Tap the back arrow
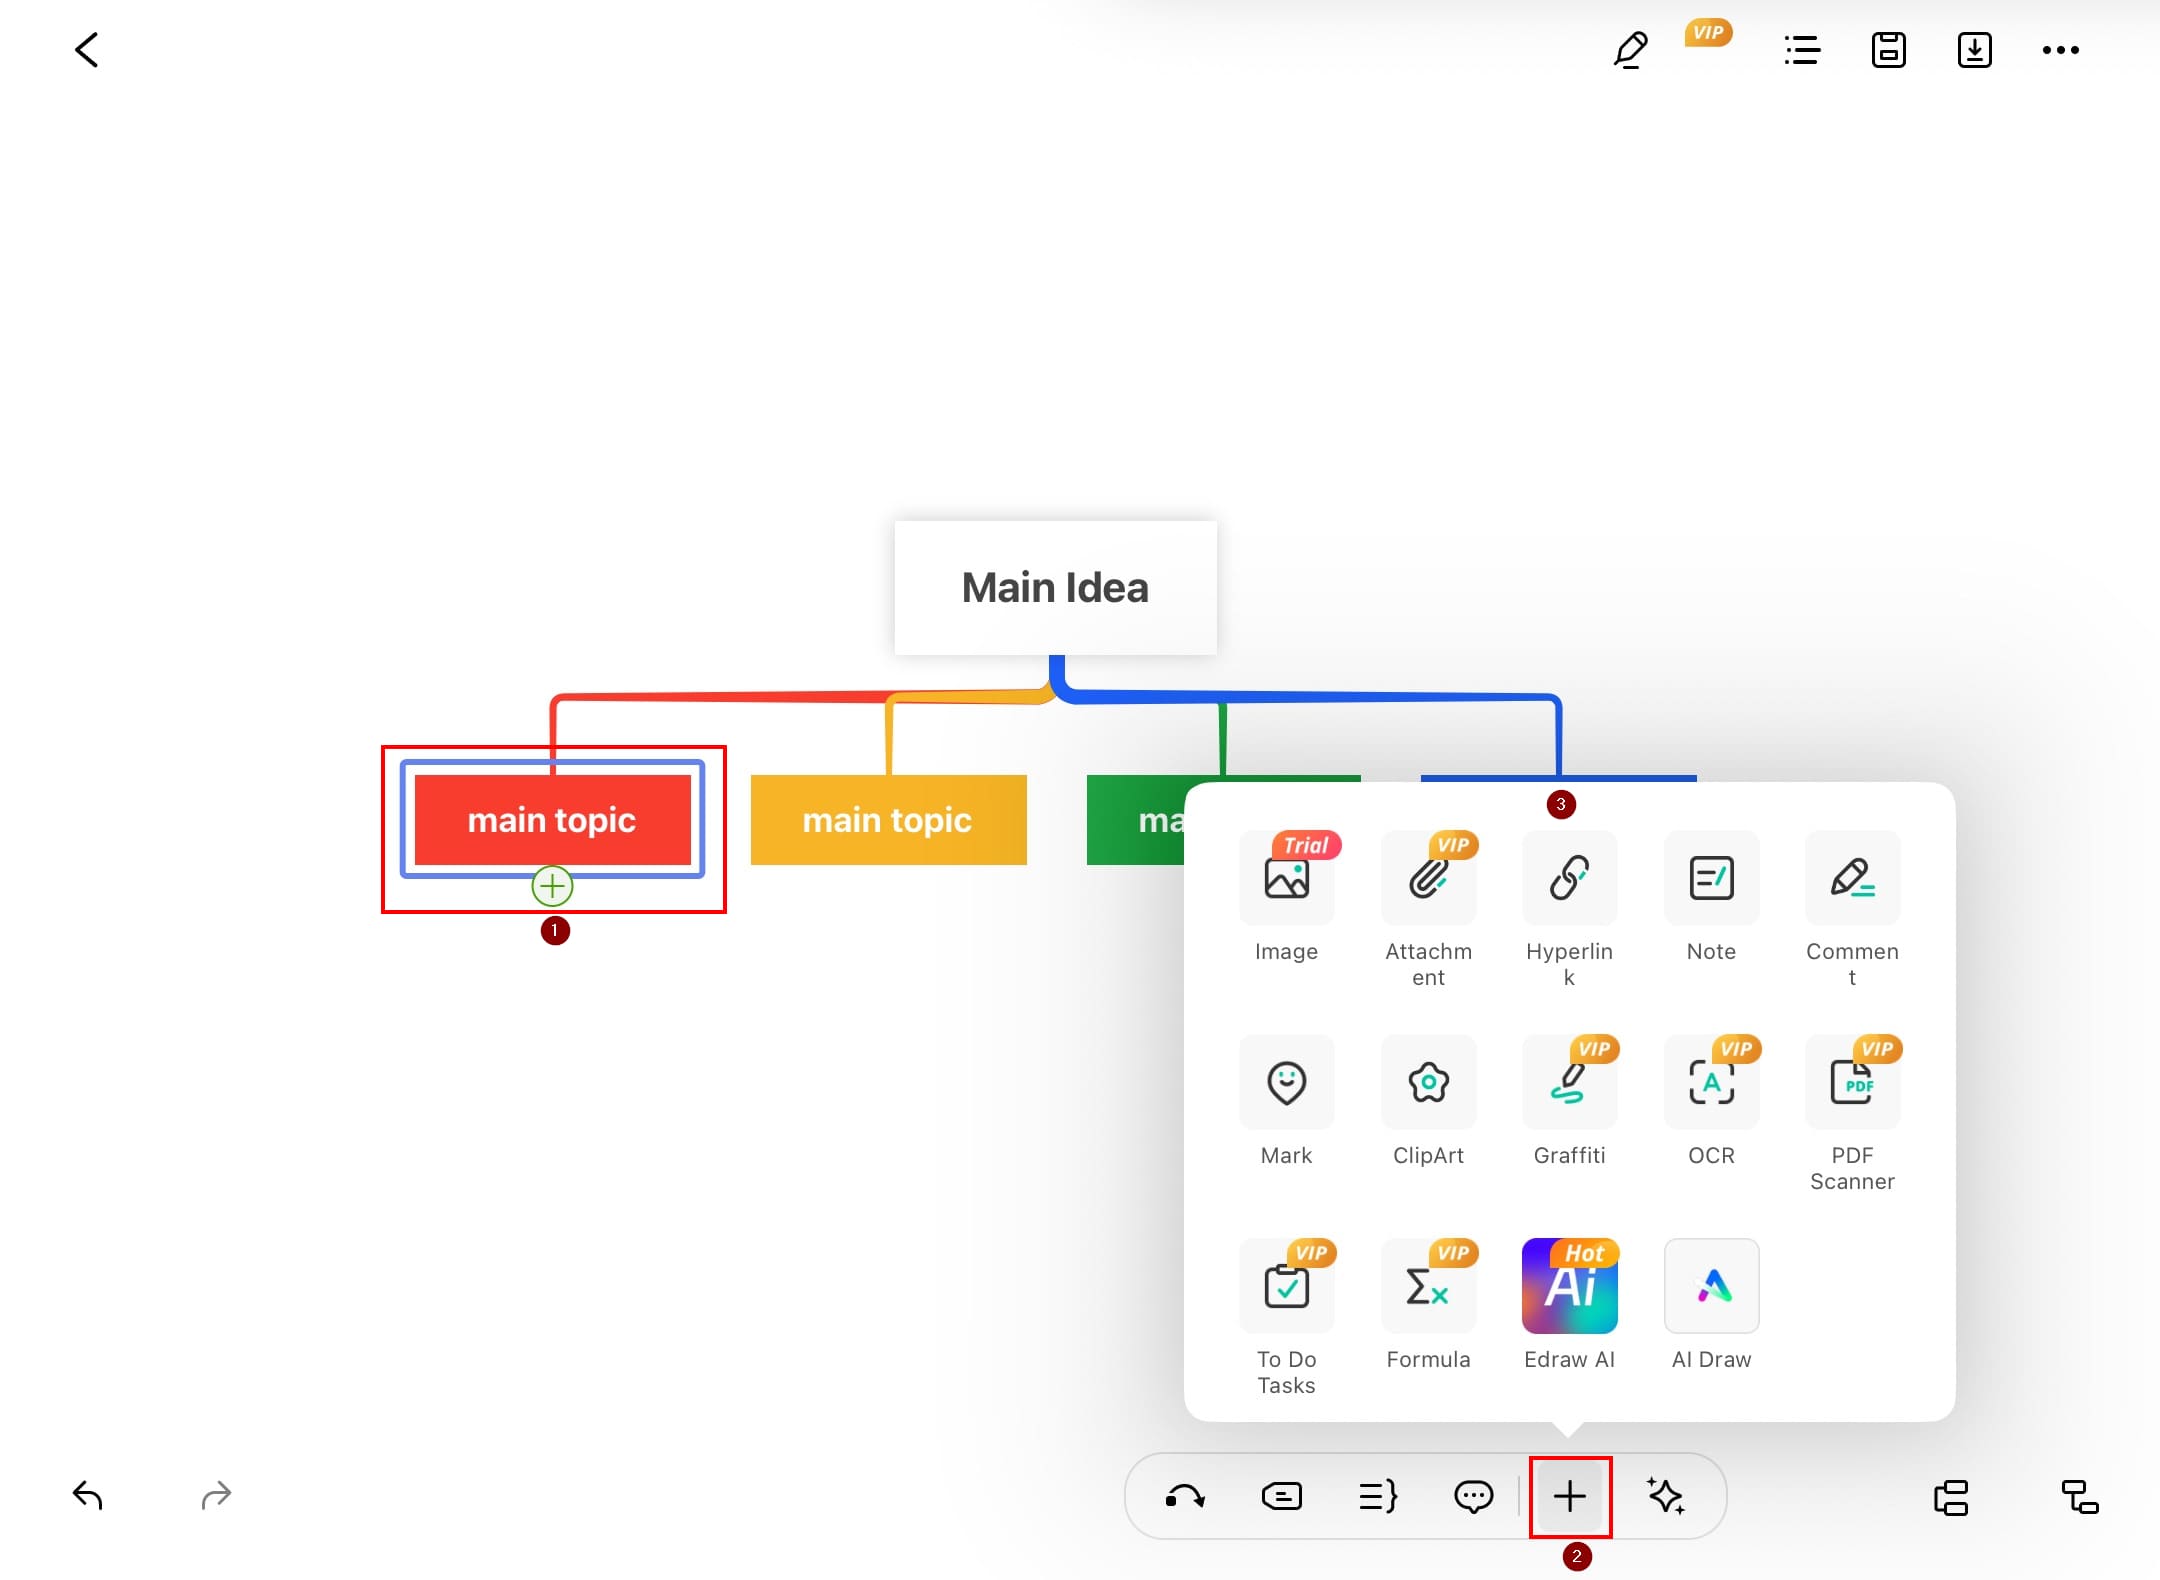 coord(87,50)
